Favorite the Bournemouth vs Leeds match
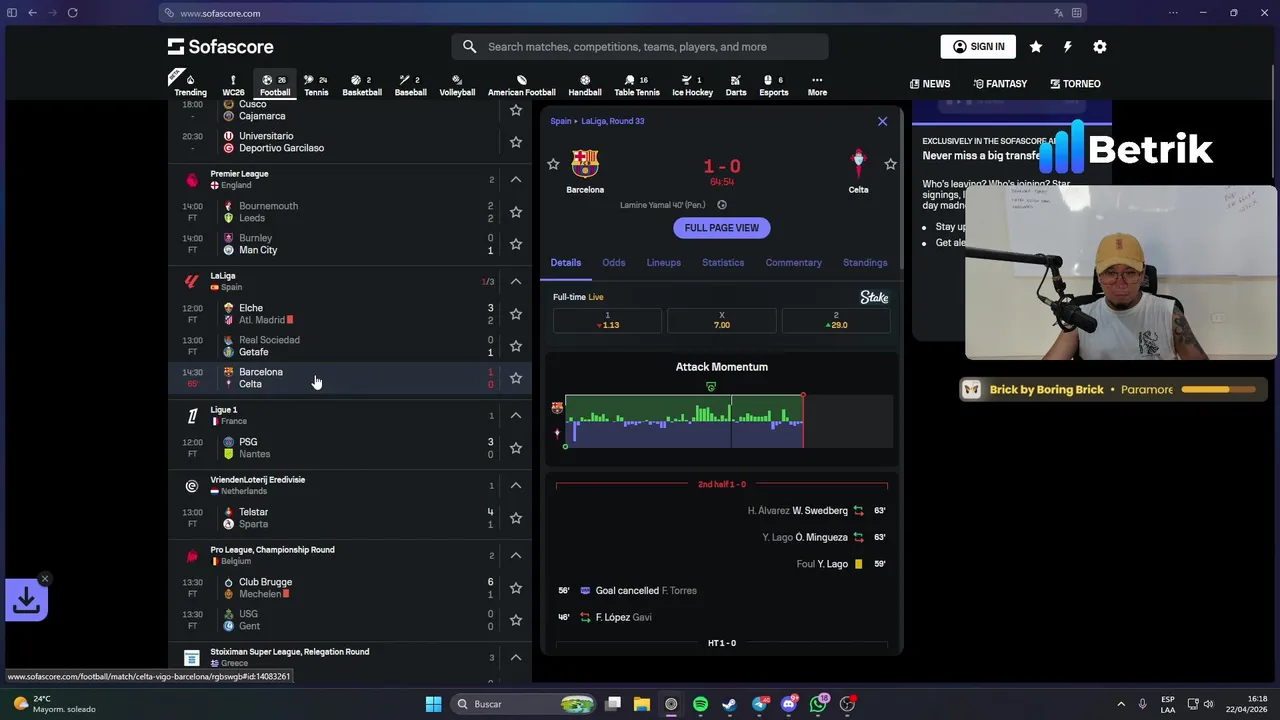Screen dimensions: 1280x720 pos(516,212)
